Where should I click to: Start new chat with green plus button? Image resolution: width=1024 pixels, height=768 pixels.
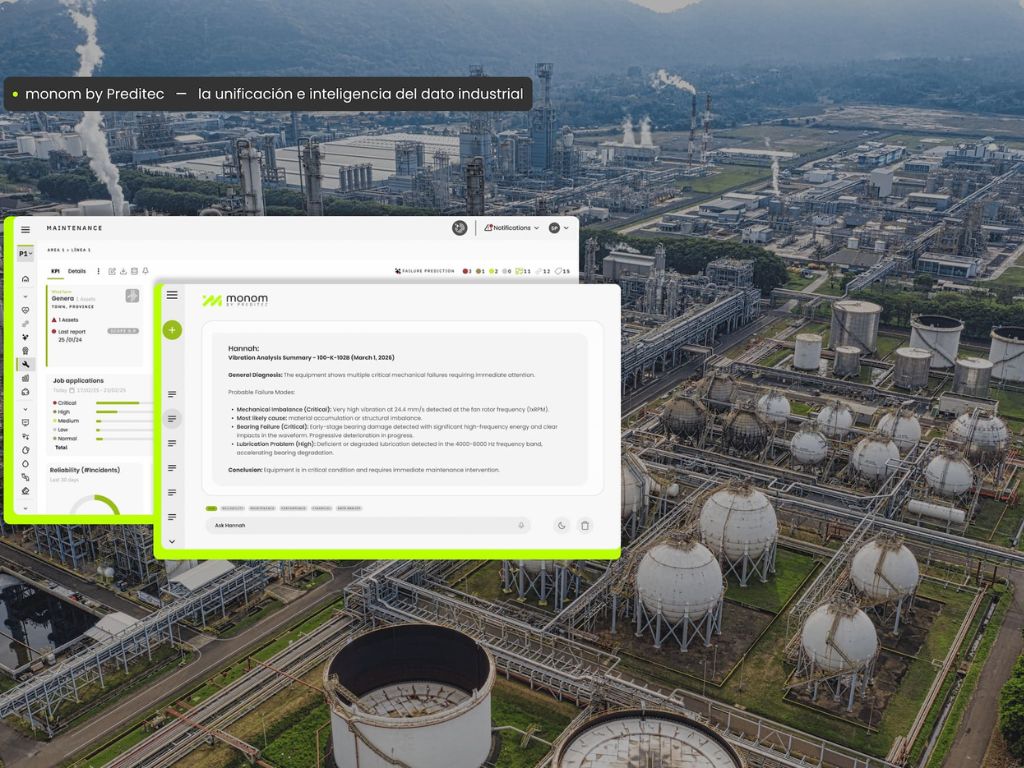point(172,330)
